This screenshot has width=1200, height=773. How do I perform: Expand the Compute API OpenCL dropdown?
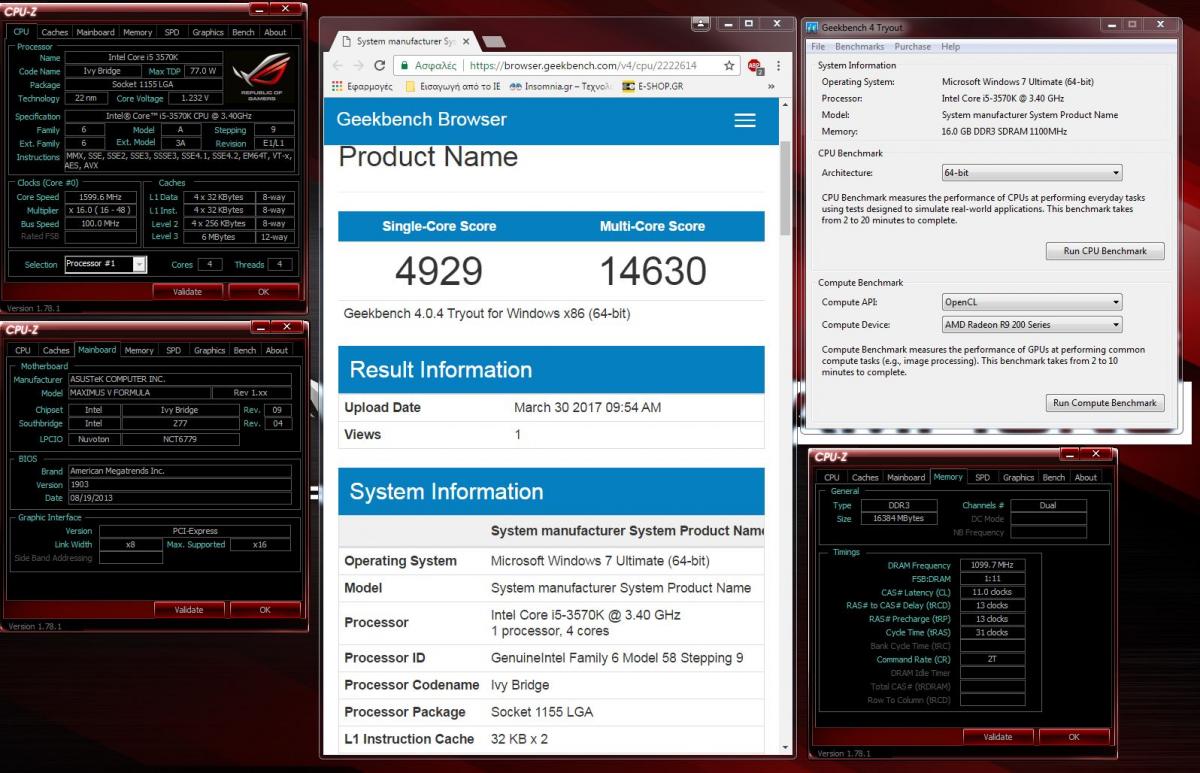coord(1031,302)
